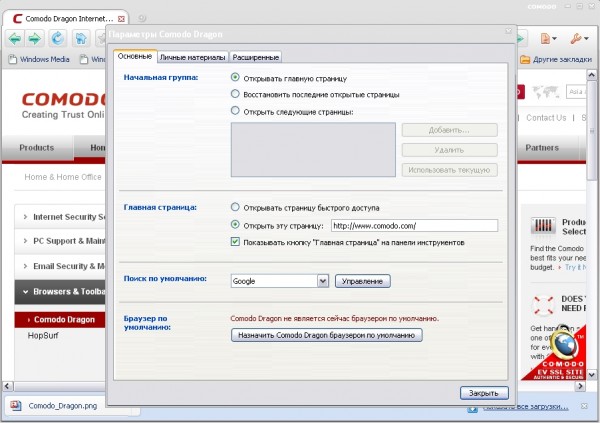Click vertical scrollbar down arrow
The height and width of the screenshot is (423, 600).
coord(592,374)
